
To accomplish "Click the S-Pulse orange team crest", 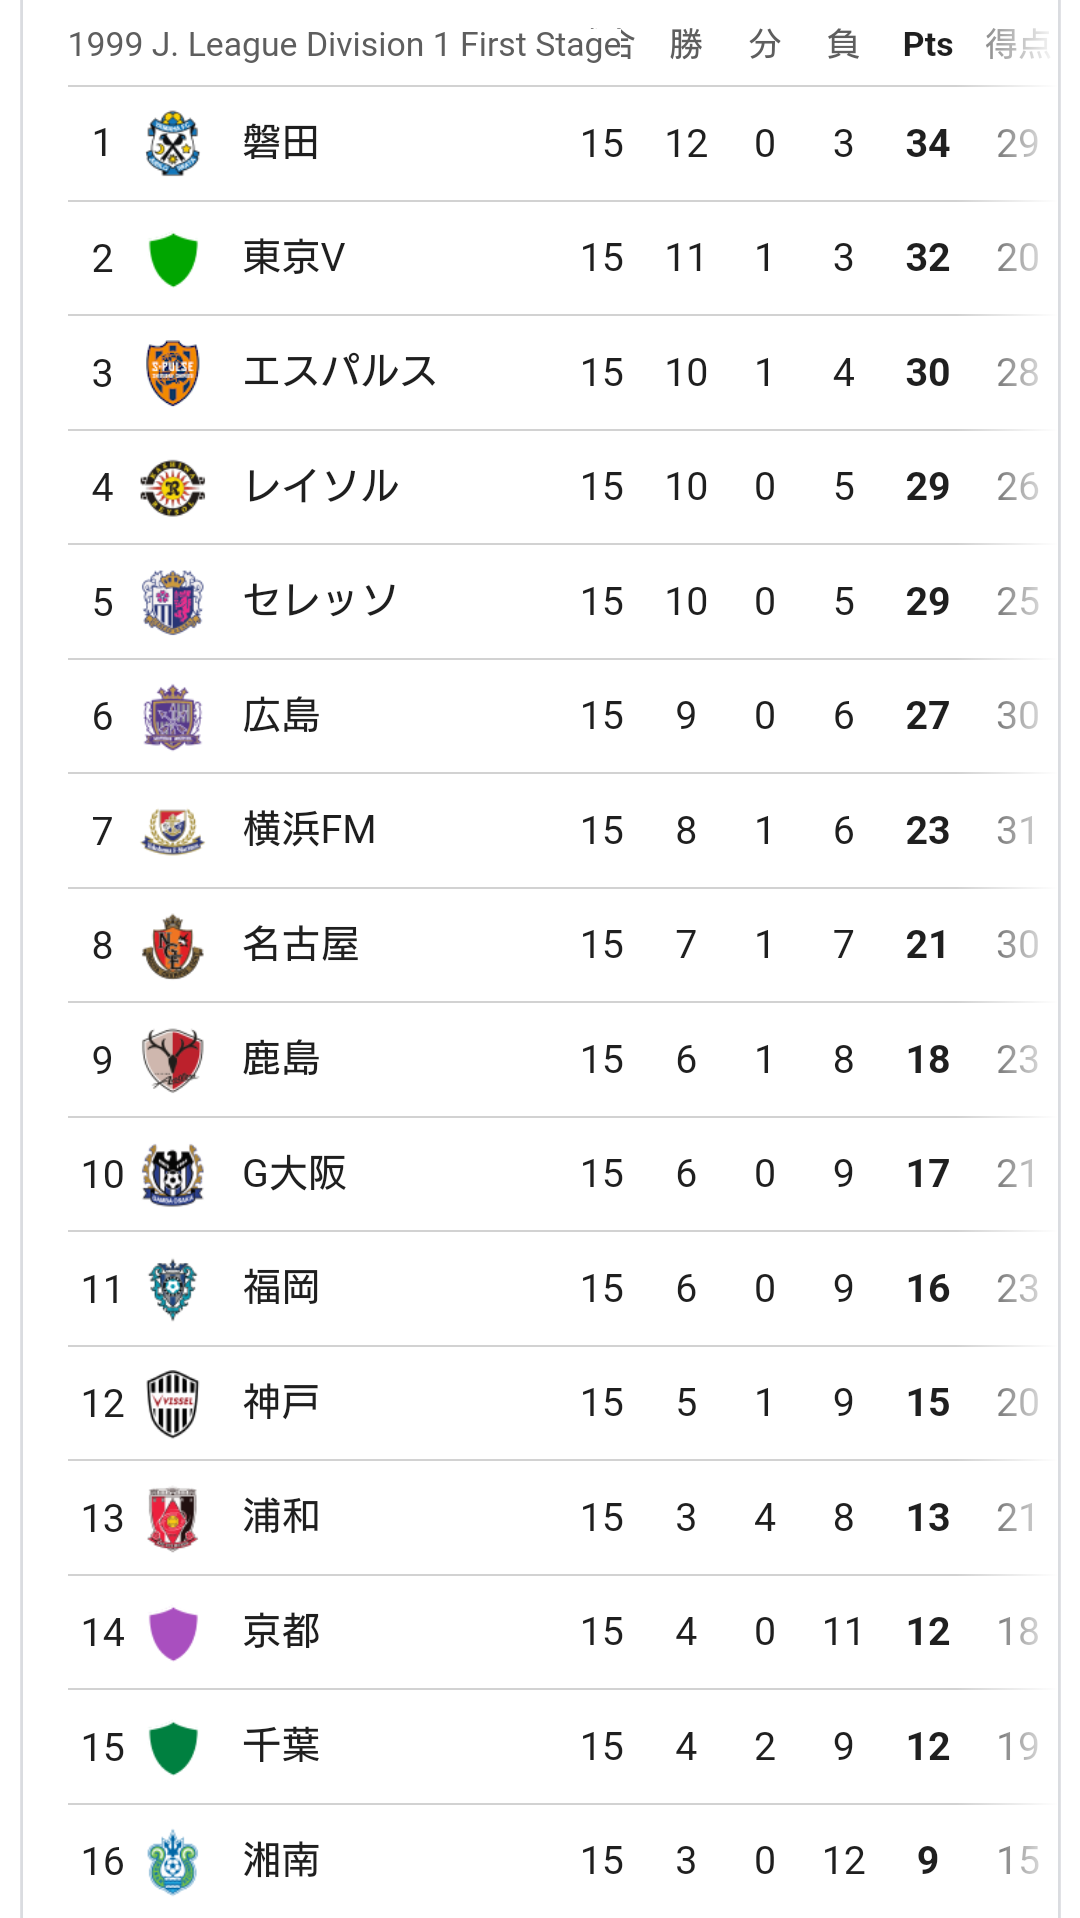I will click(173, 373).
